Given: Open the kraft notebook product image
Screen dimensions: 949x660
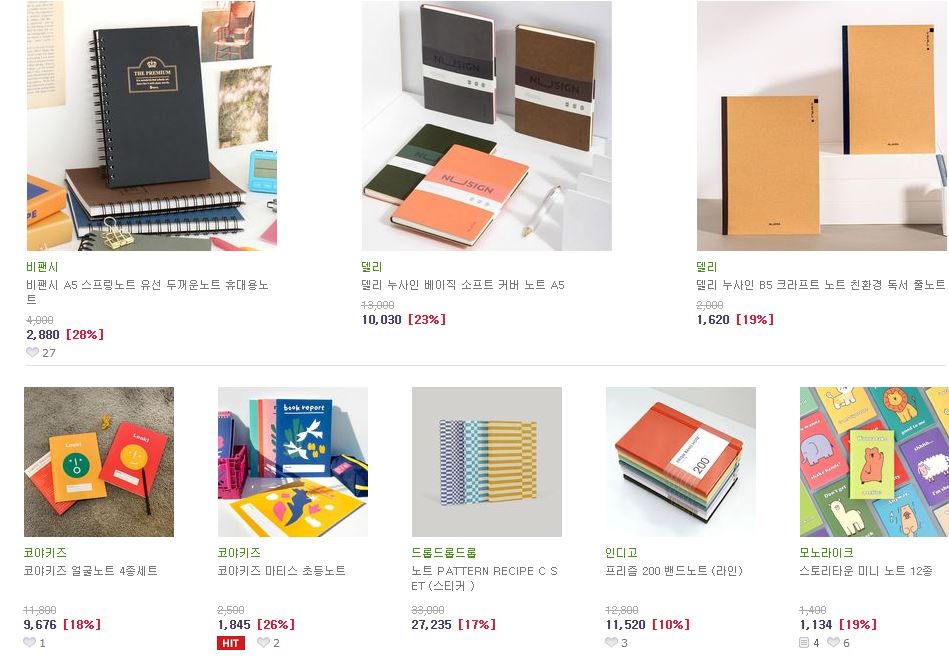Looking at the screenshot, I should pos(823,125).
